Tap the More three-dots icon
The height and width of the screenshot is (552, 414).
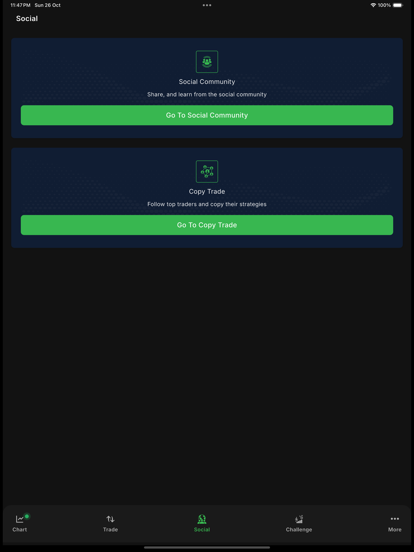tap(395, 519)
